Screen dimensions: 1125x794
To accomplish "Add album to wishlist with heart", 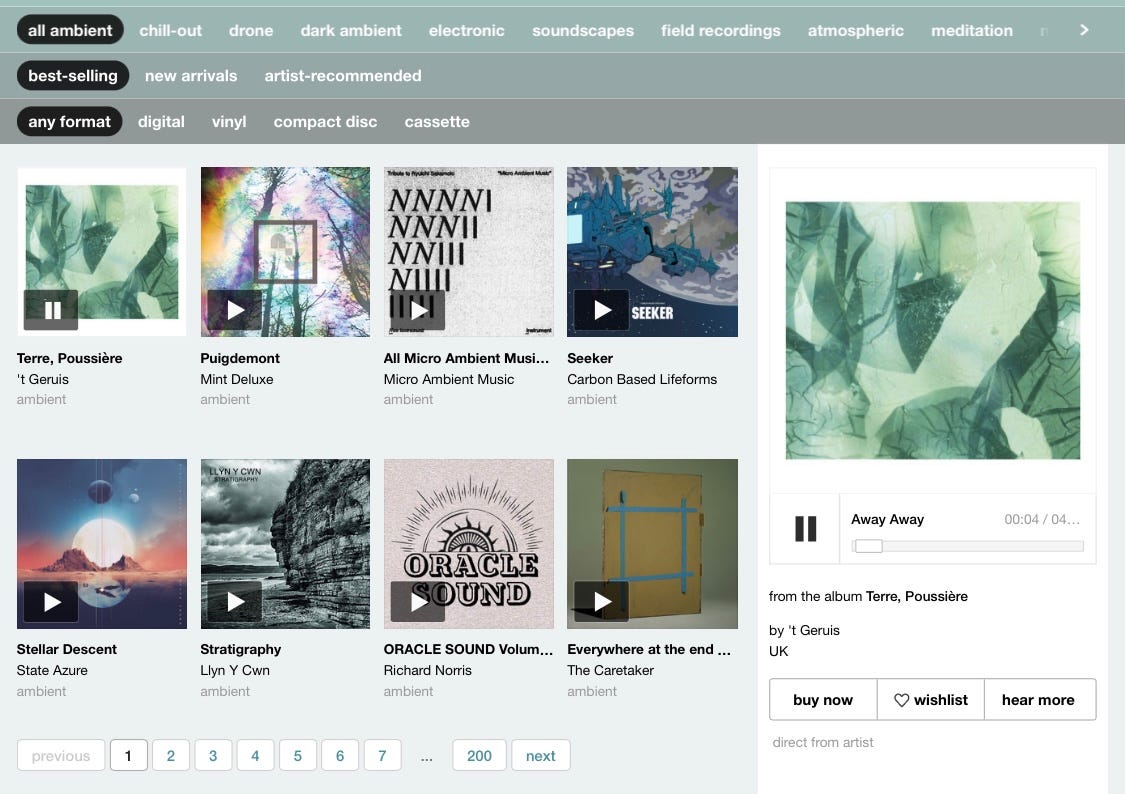I will coord(931,699).
